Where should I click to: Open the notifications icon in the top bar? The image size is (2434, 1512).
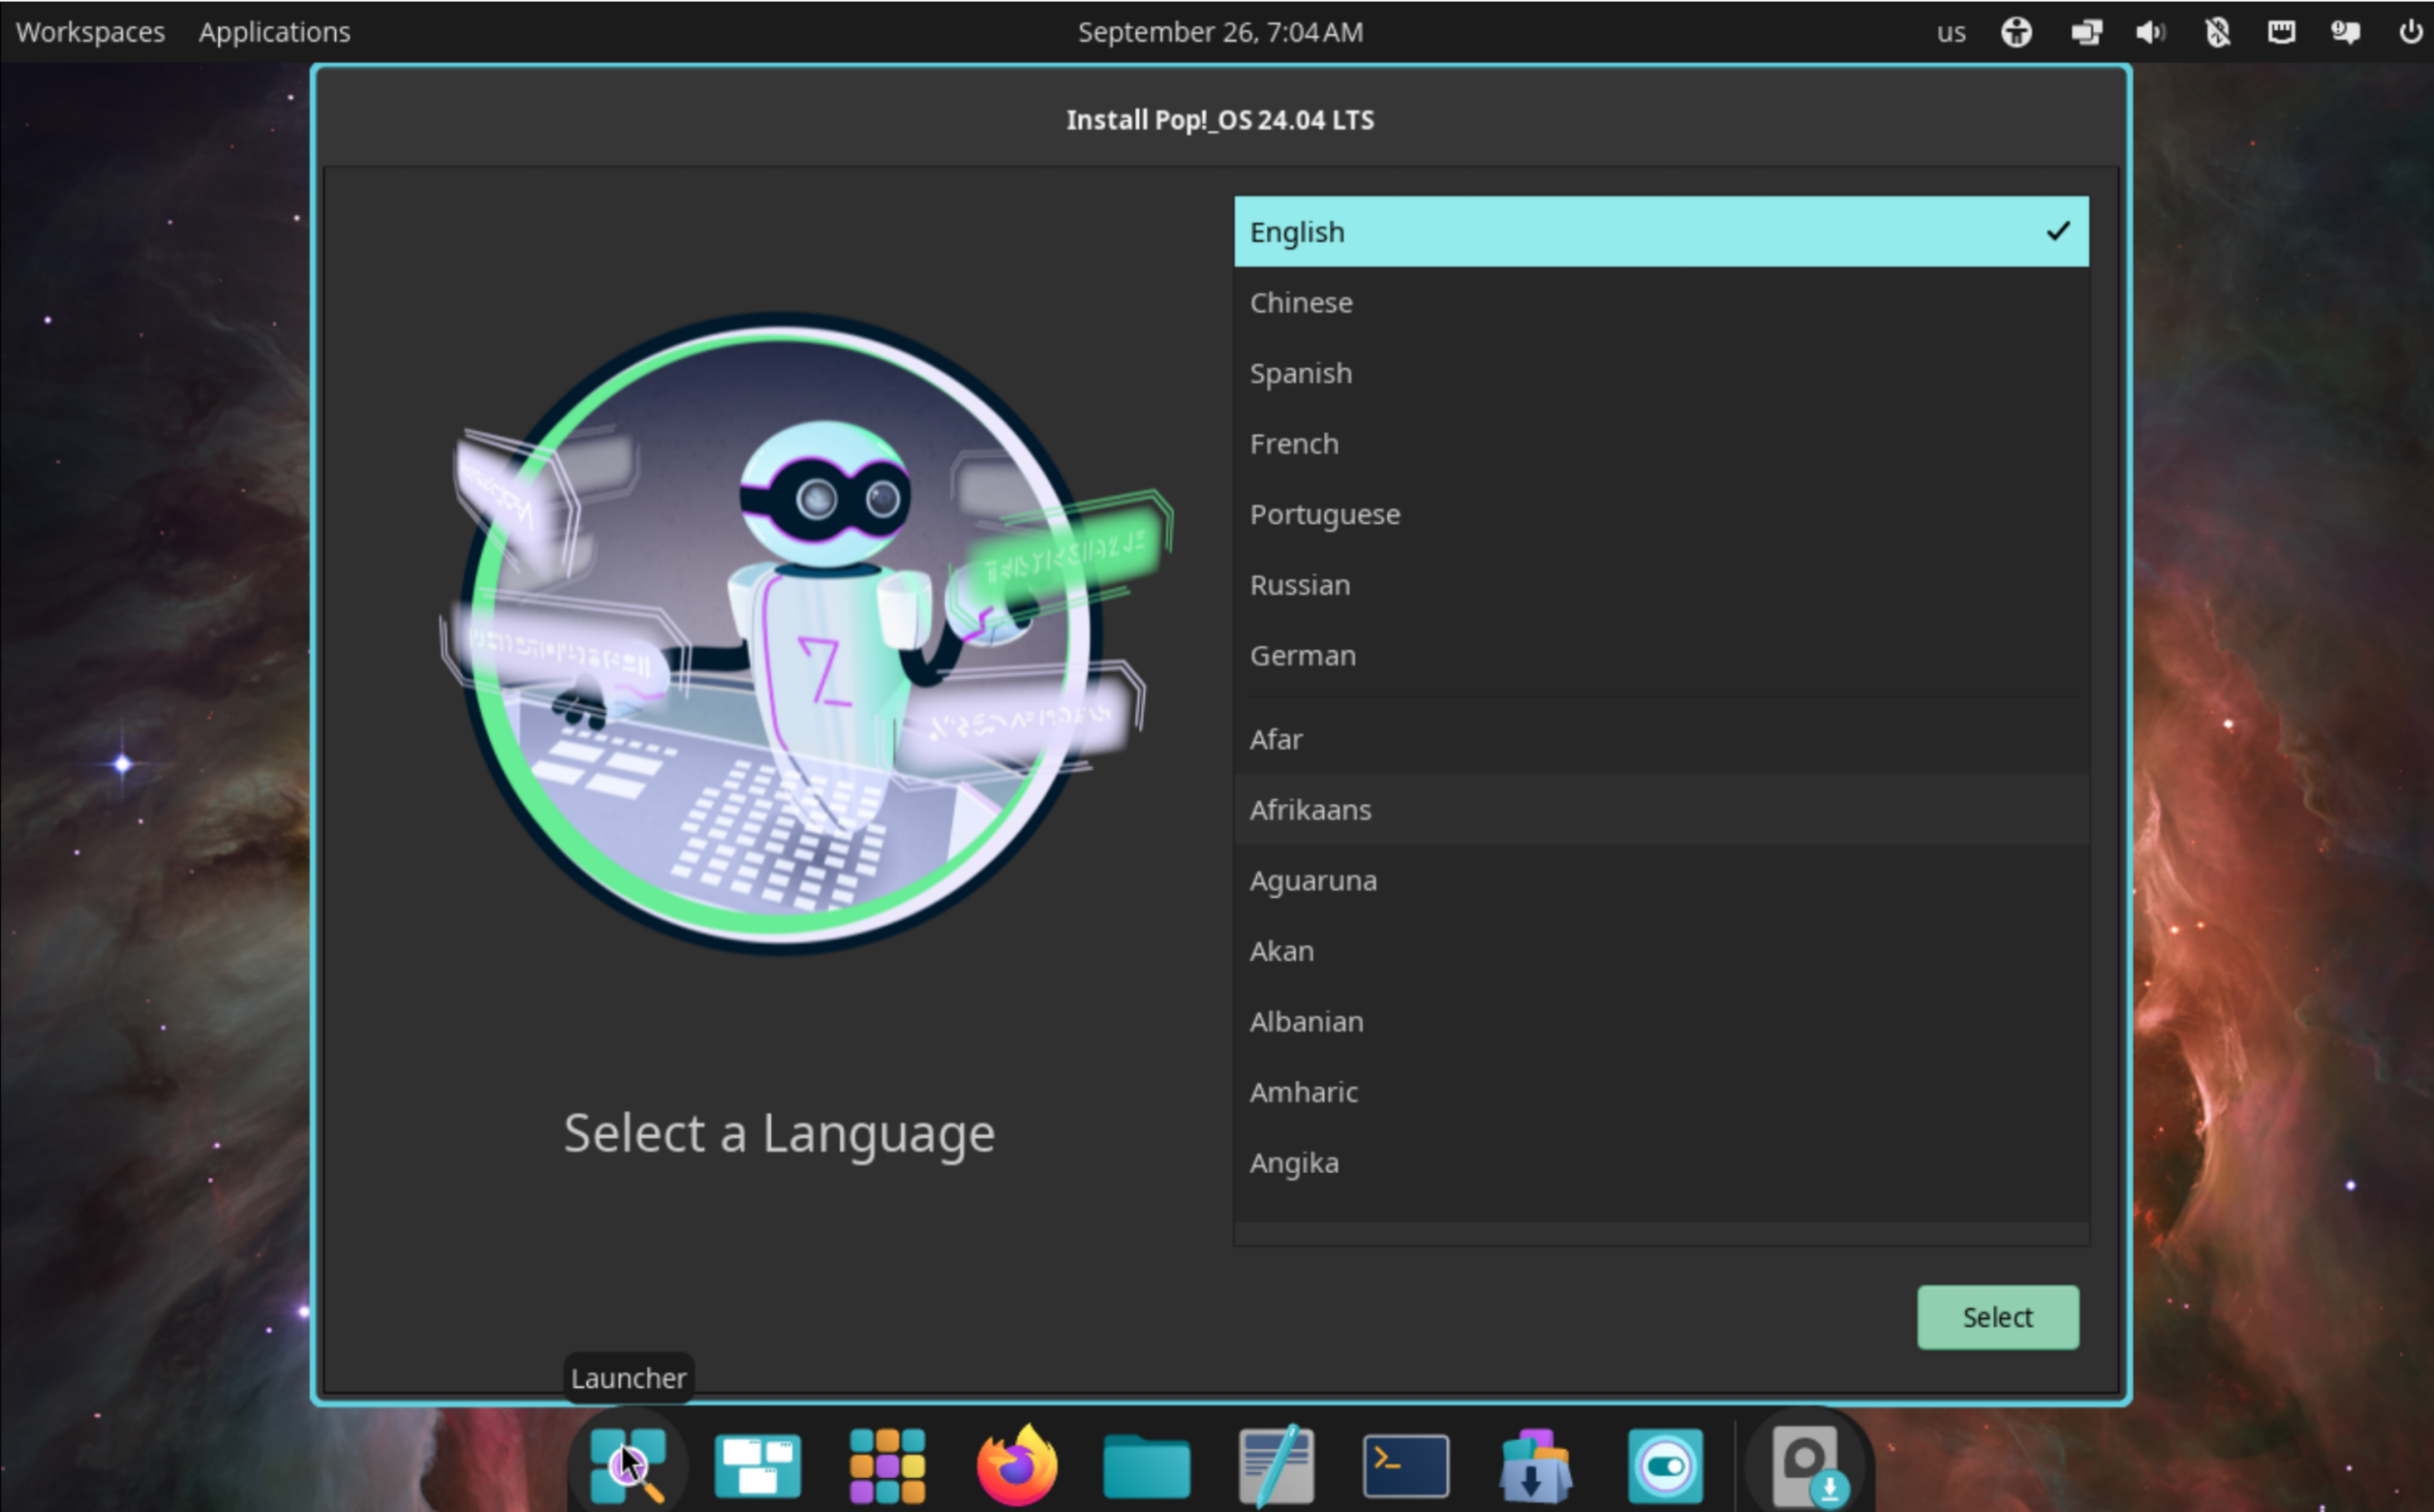(2345, 31)
